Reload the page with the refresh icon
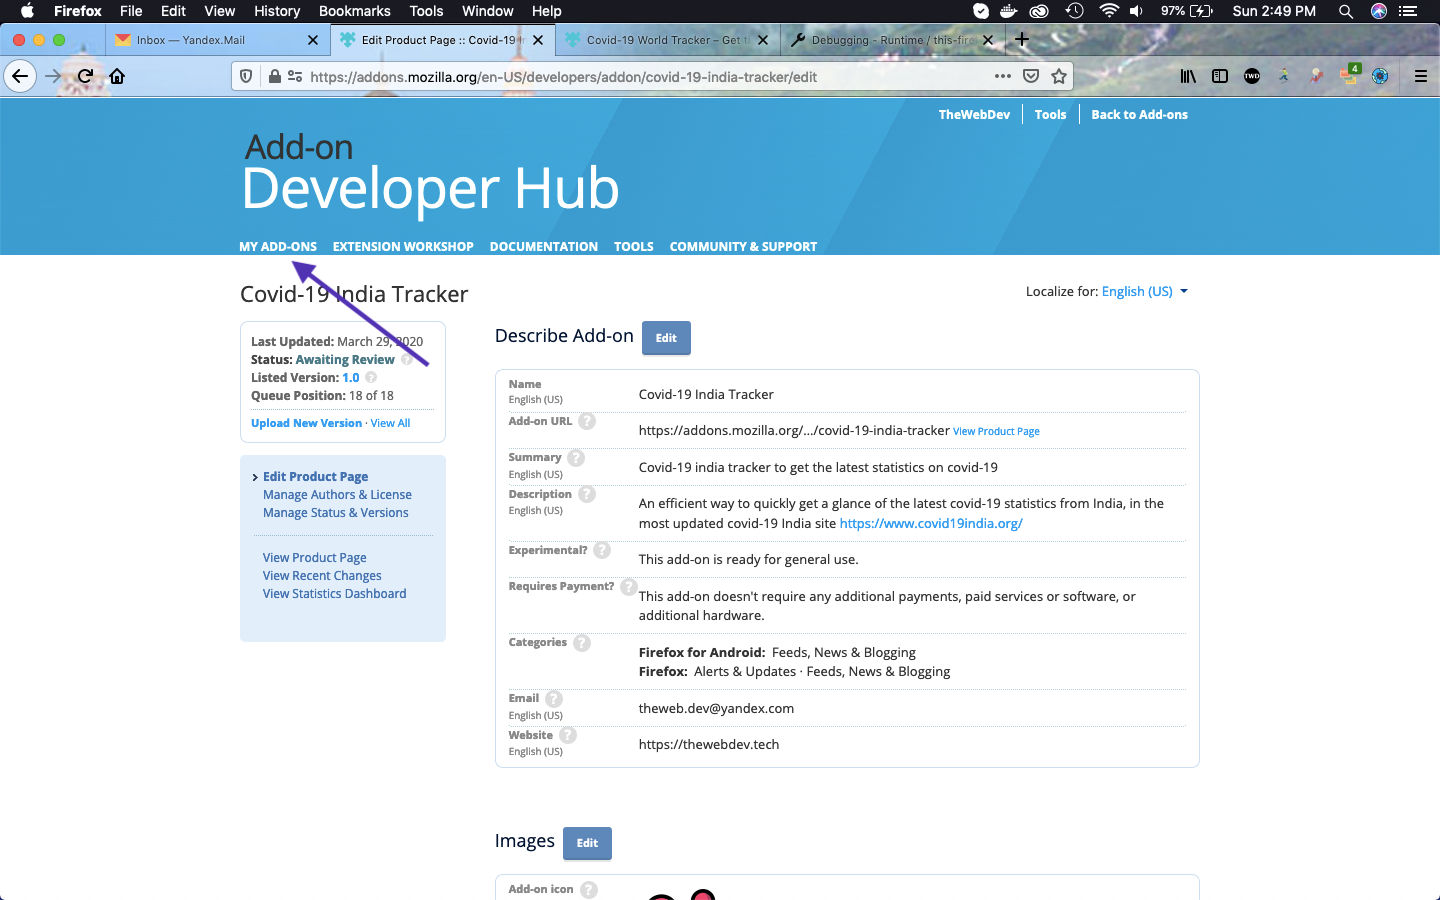The image size is (1440, 900). coord(86,76)
